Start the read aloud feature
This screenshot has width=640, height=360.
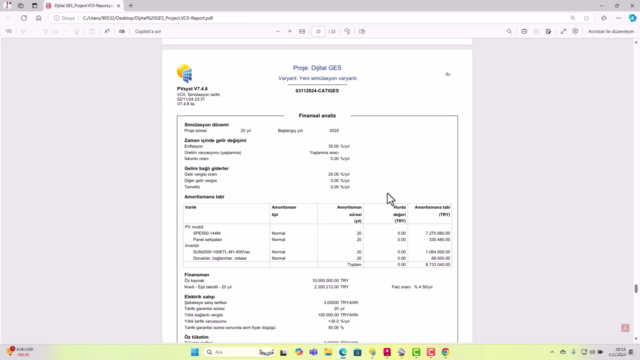point(107,31)
